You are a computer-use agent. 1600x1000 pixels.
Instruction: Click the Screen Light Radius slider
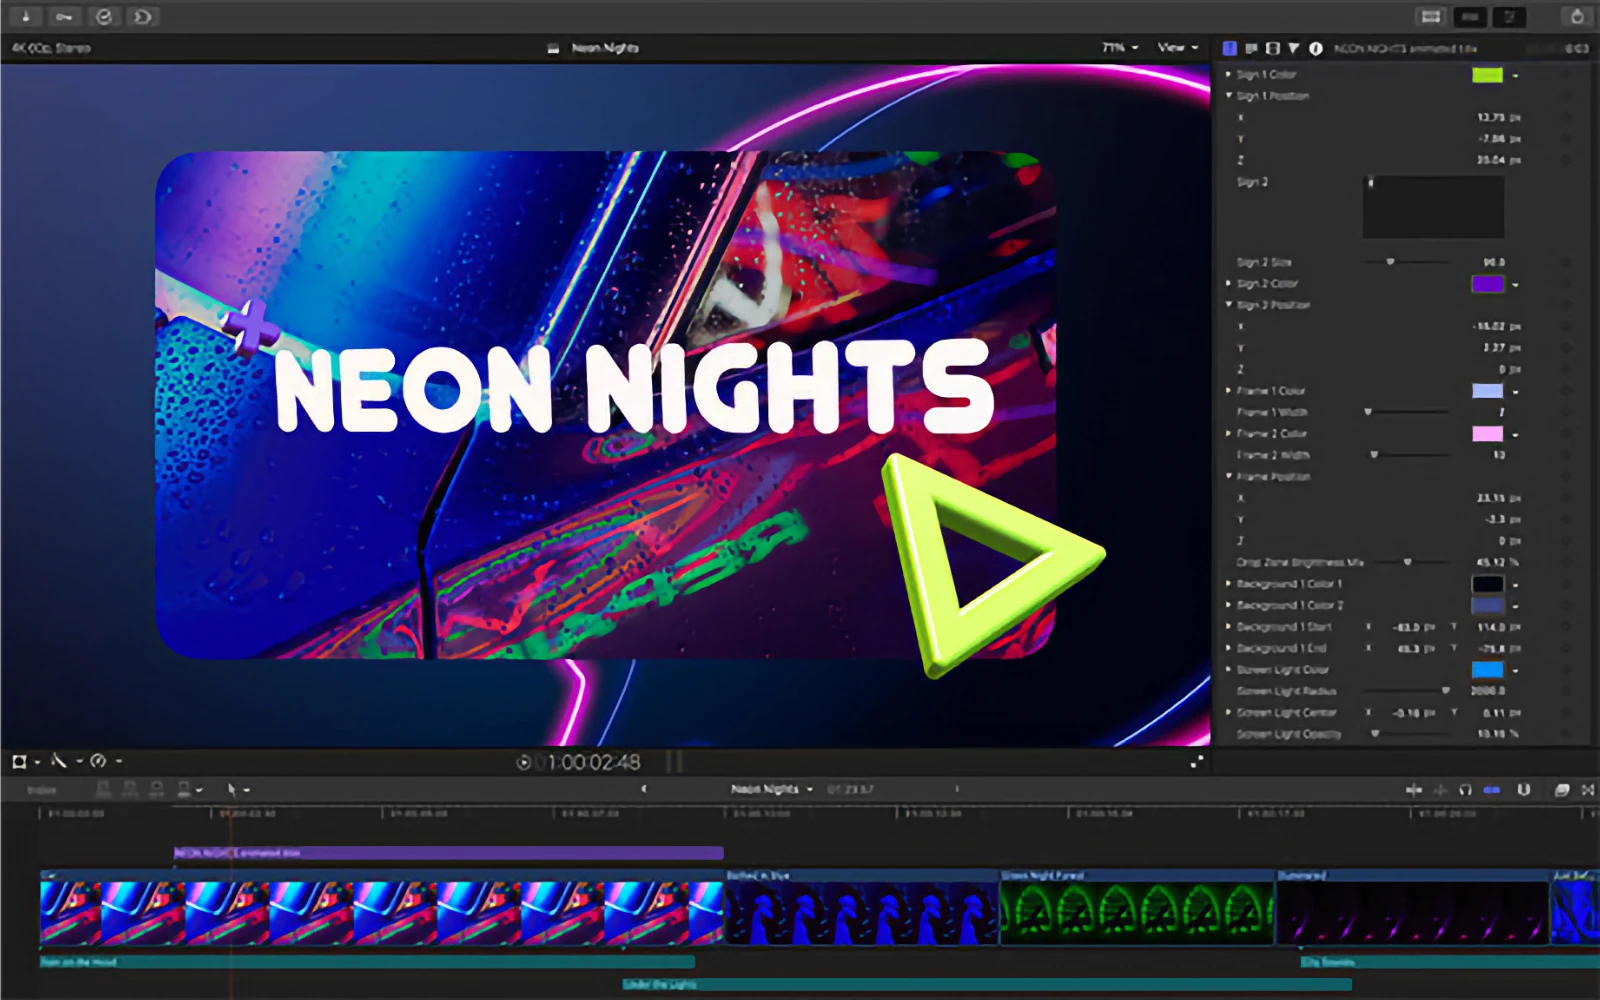(1406, 691)
